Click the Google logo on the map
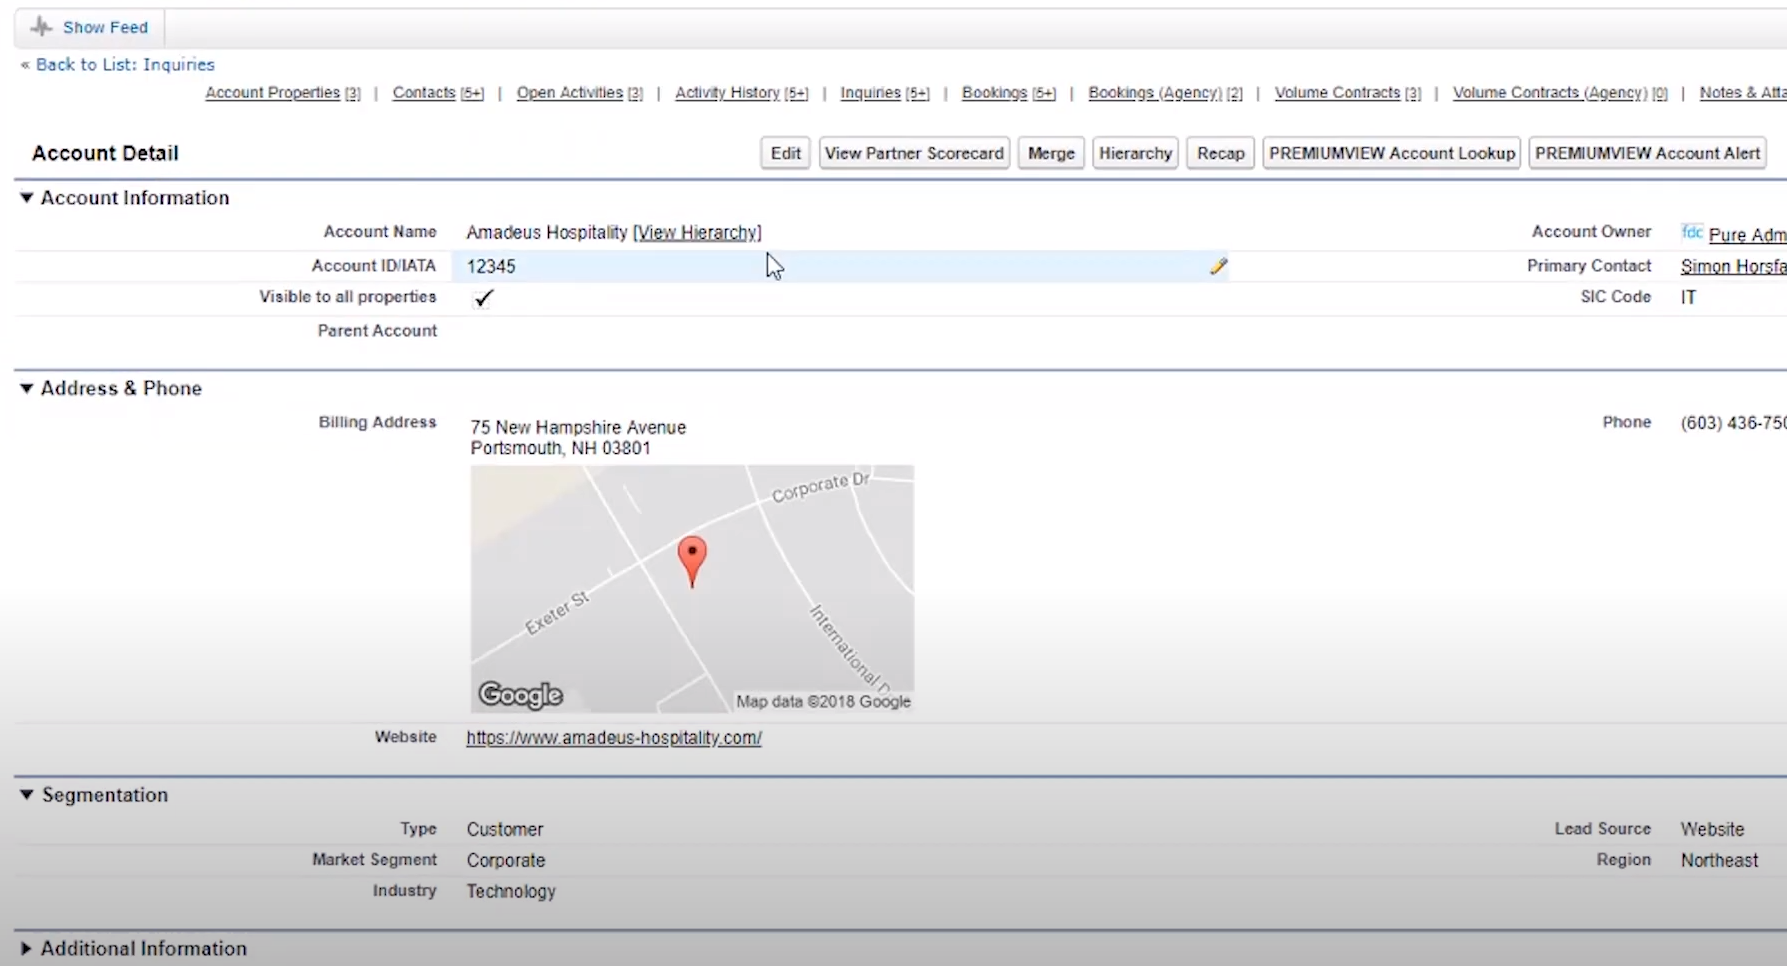 (521, 695)
